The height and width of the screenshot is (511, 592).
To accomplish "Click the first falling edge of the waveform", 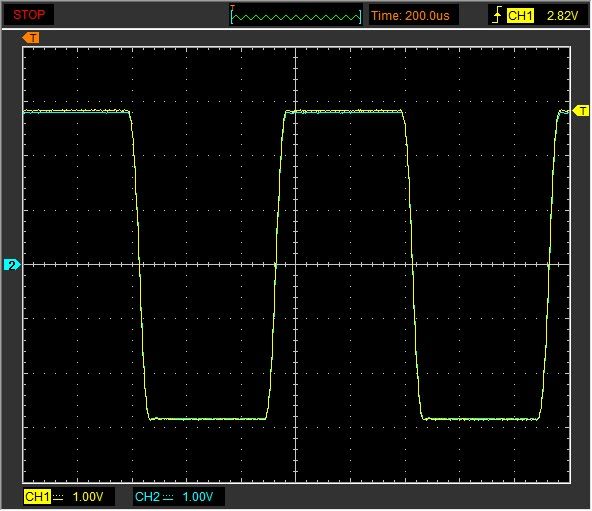I will click(139, 264).
